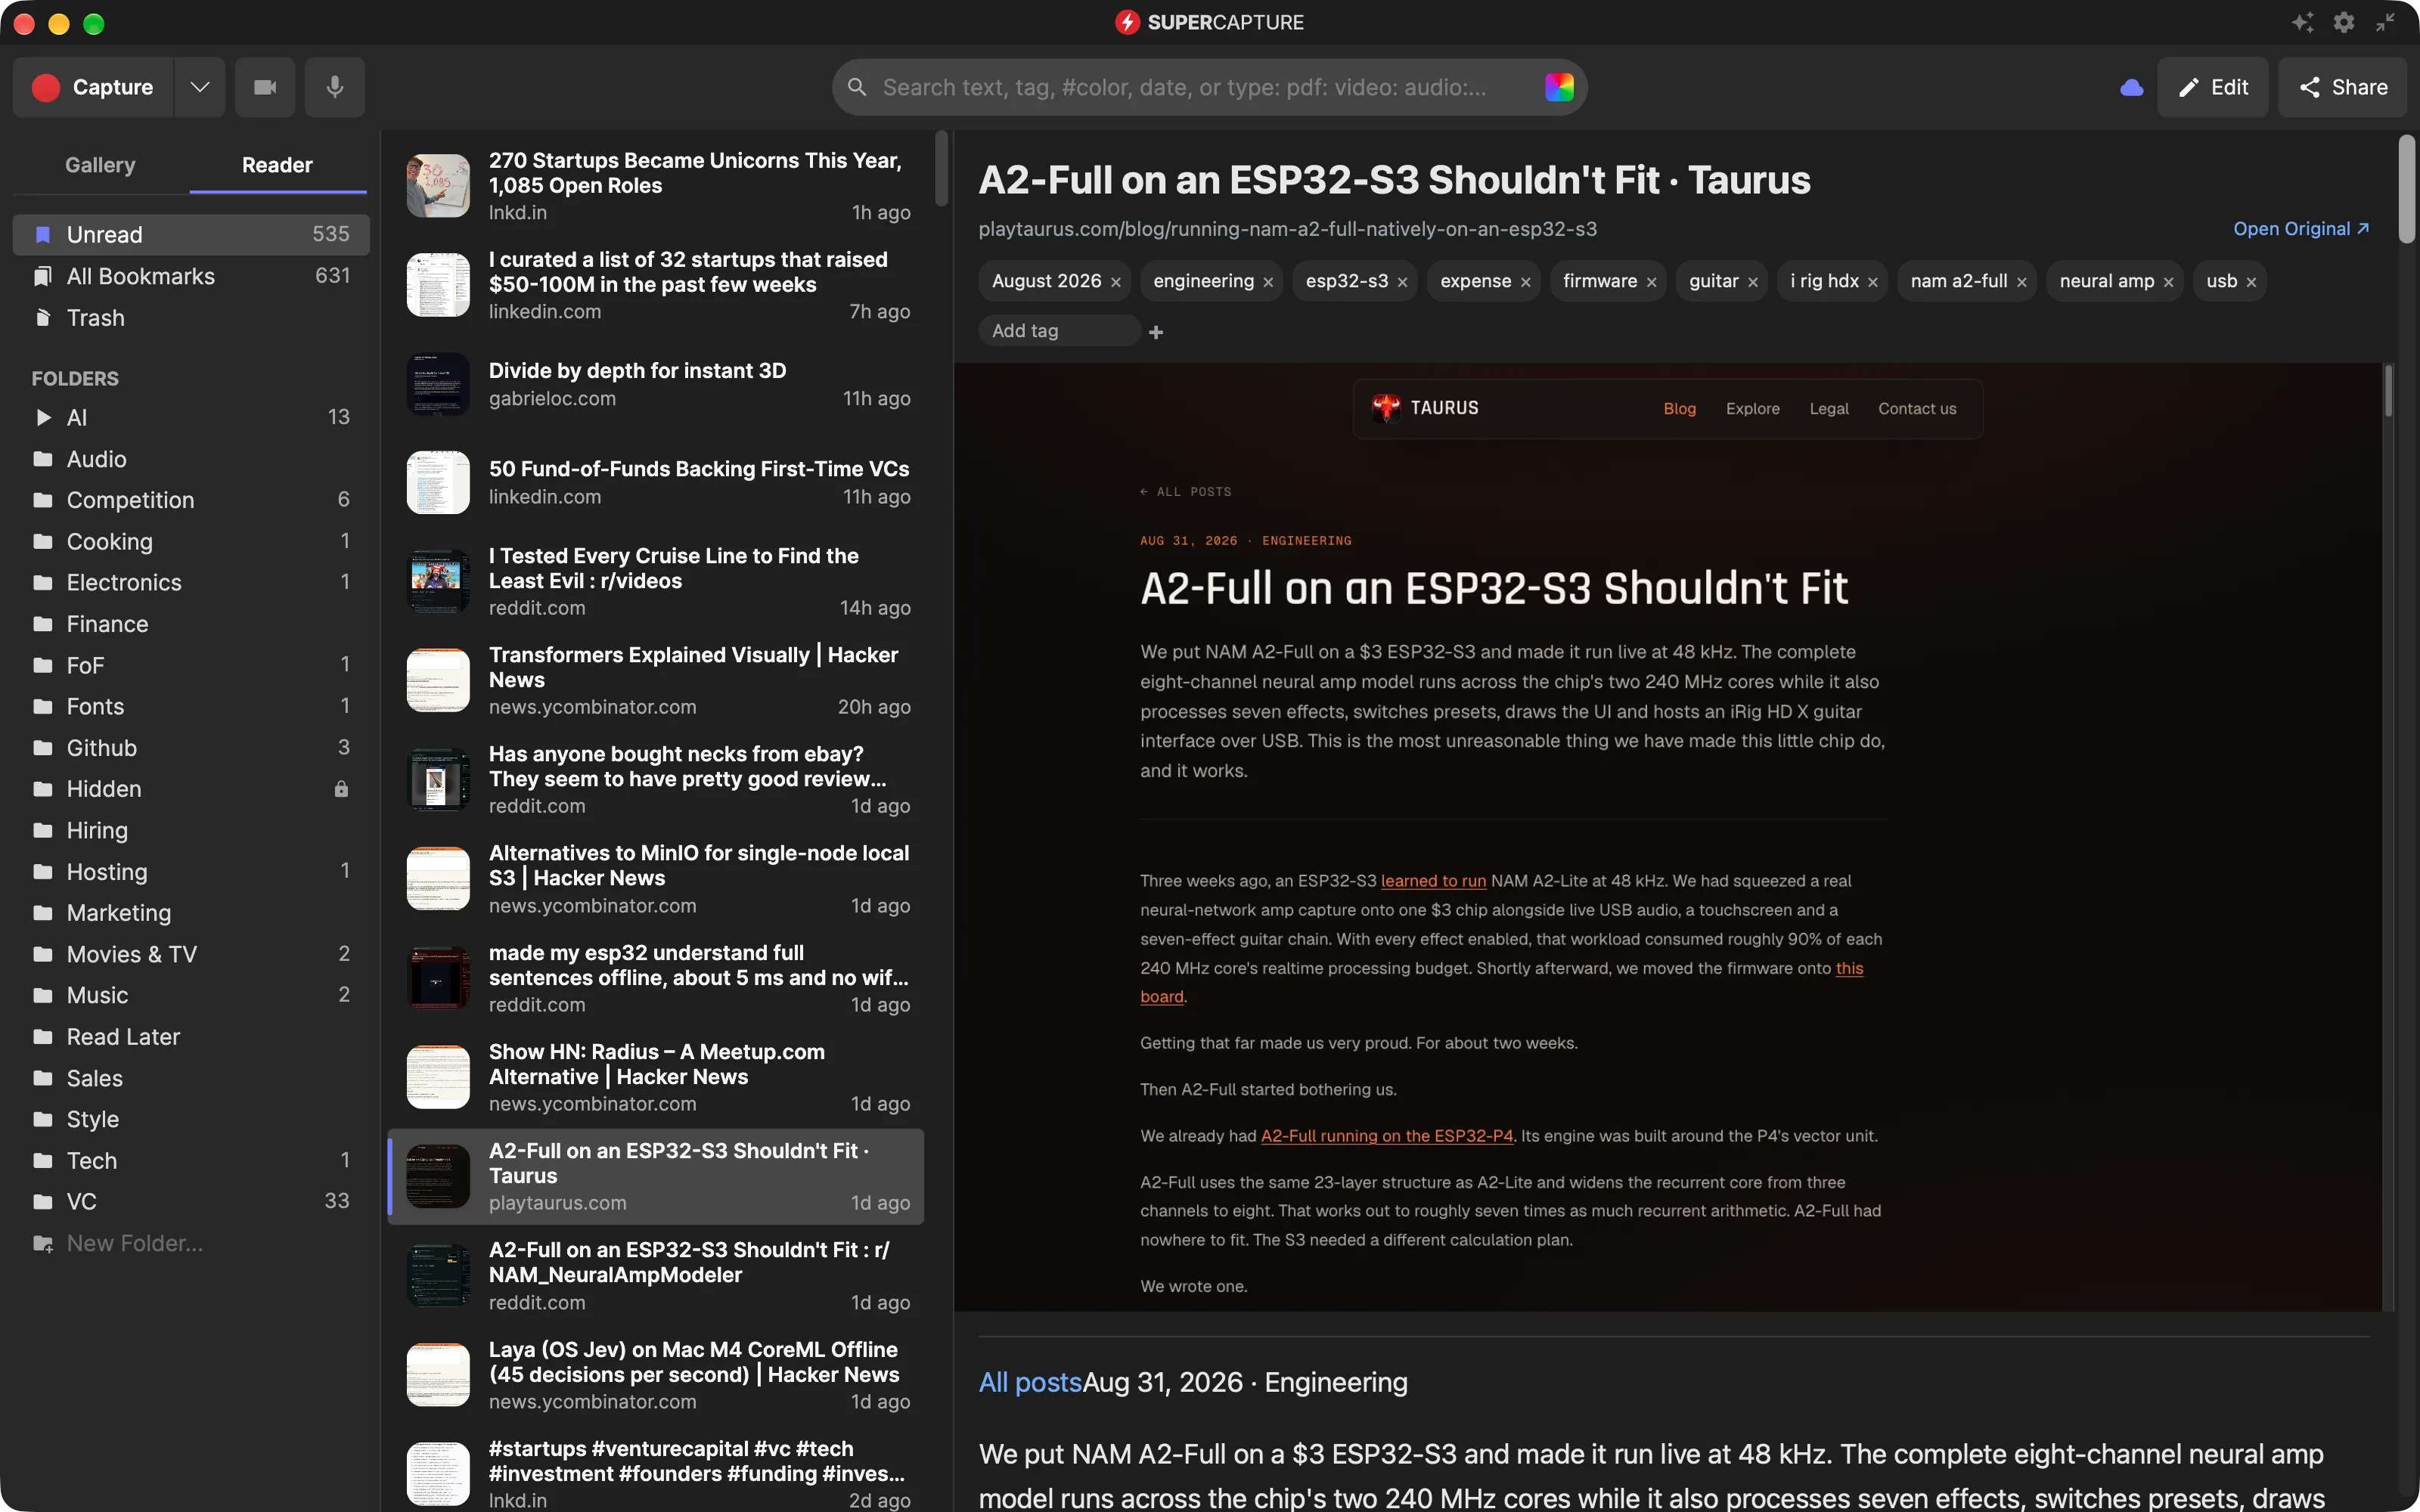
Task: Switch to the Gallery tab
Action: [x=100, y=165]
